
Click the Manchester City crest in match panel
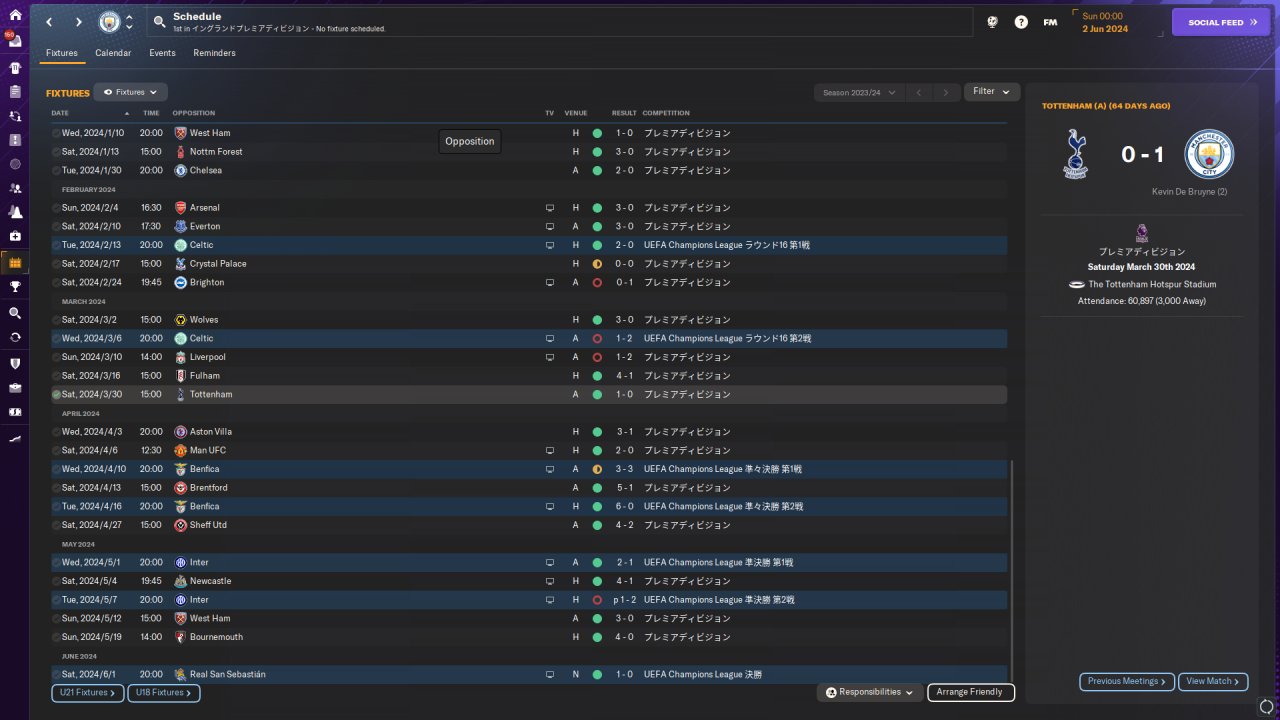click(x=1209, y=154)
